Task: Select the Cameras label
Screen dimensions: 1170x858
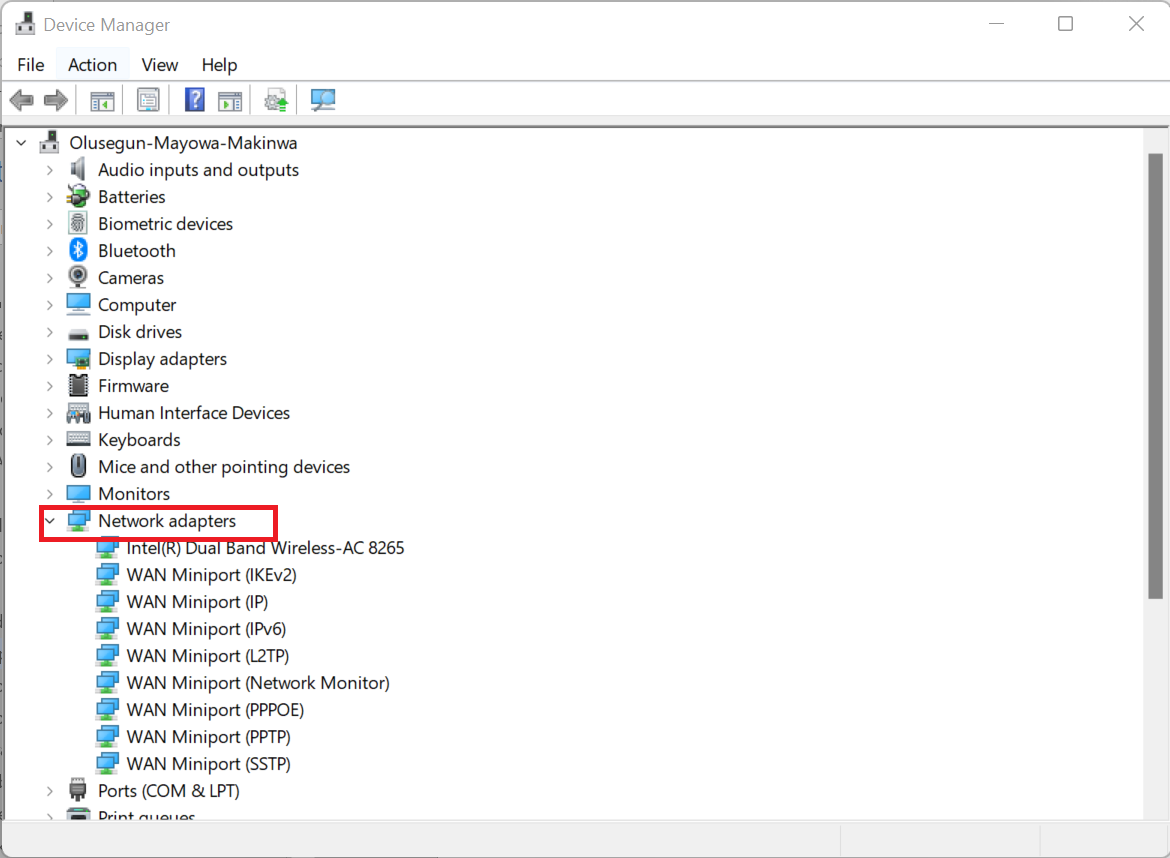Action: click(131, 278)
